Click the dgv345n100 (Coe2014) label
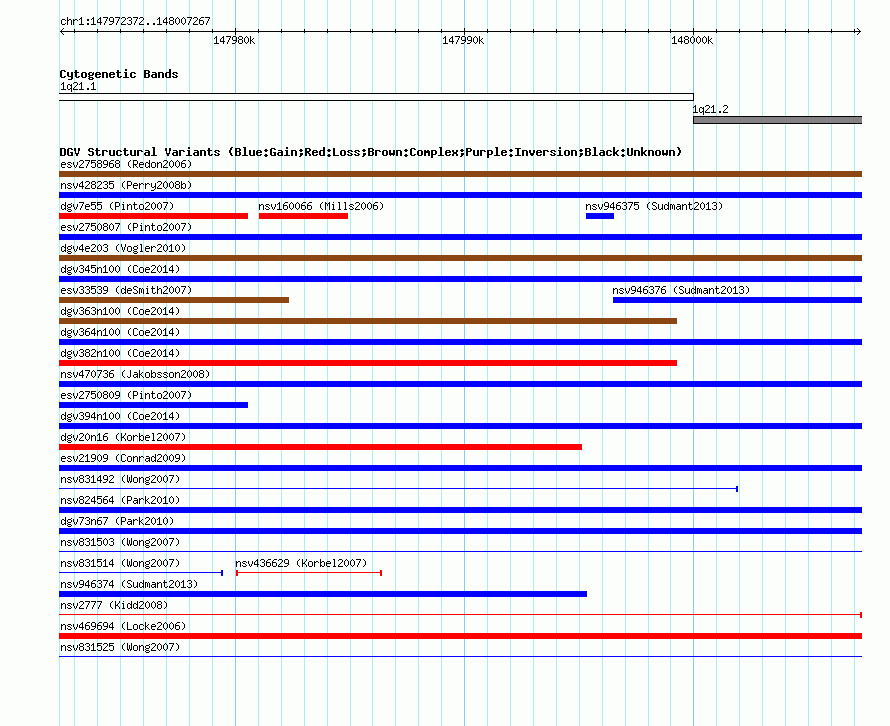Image resolution: width=890 pixels, height=726 pixels. pyautogui.click(x=120, y=269)
